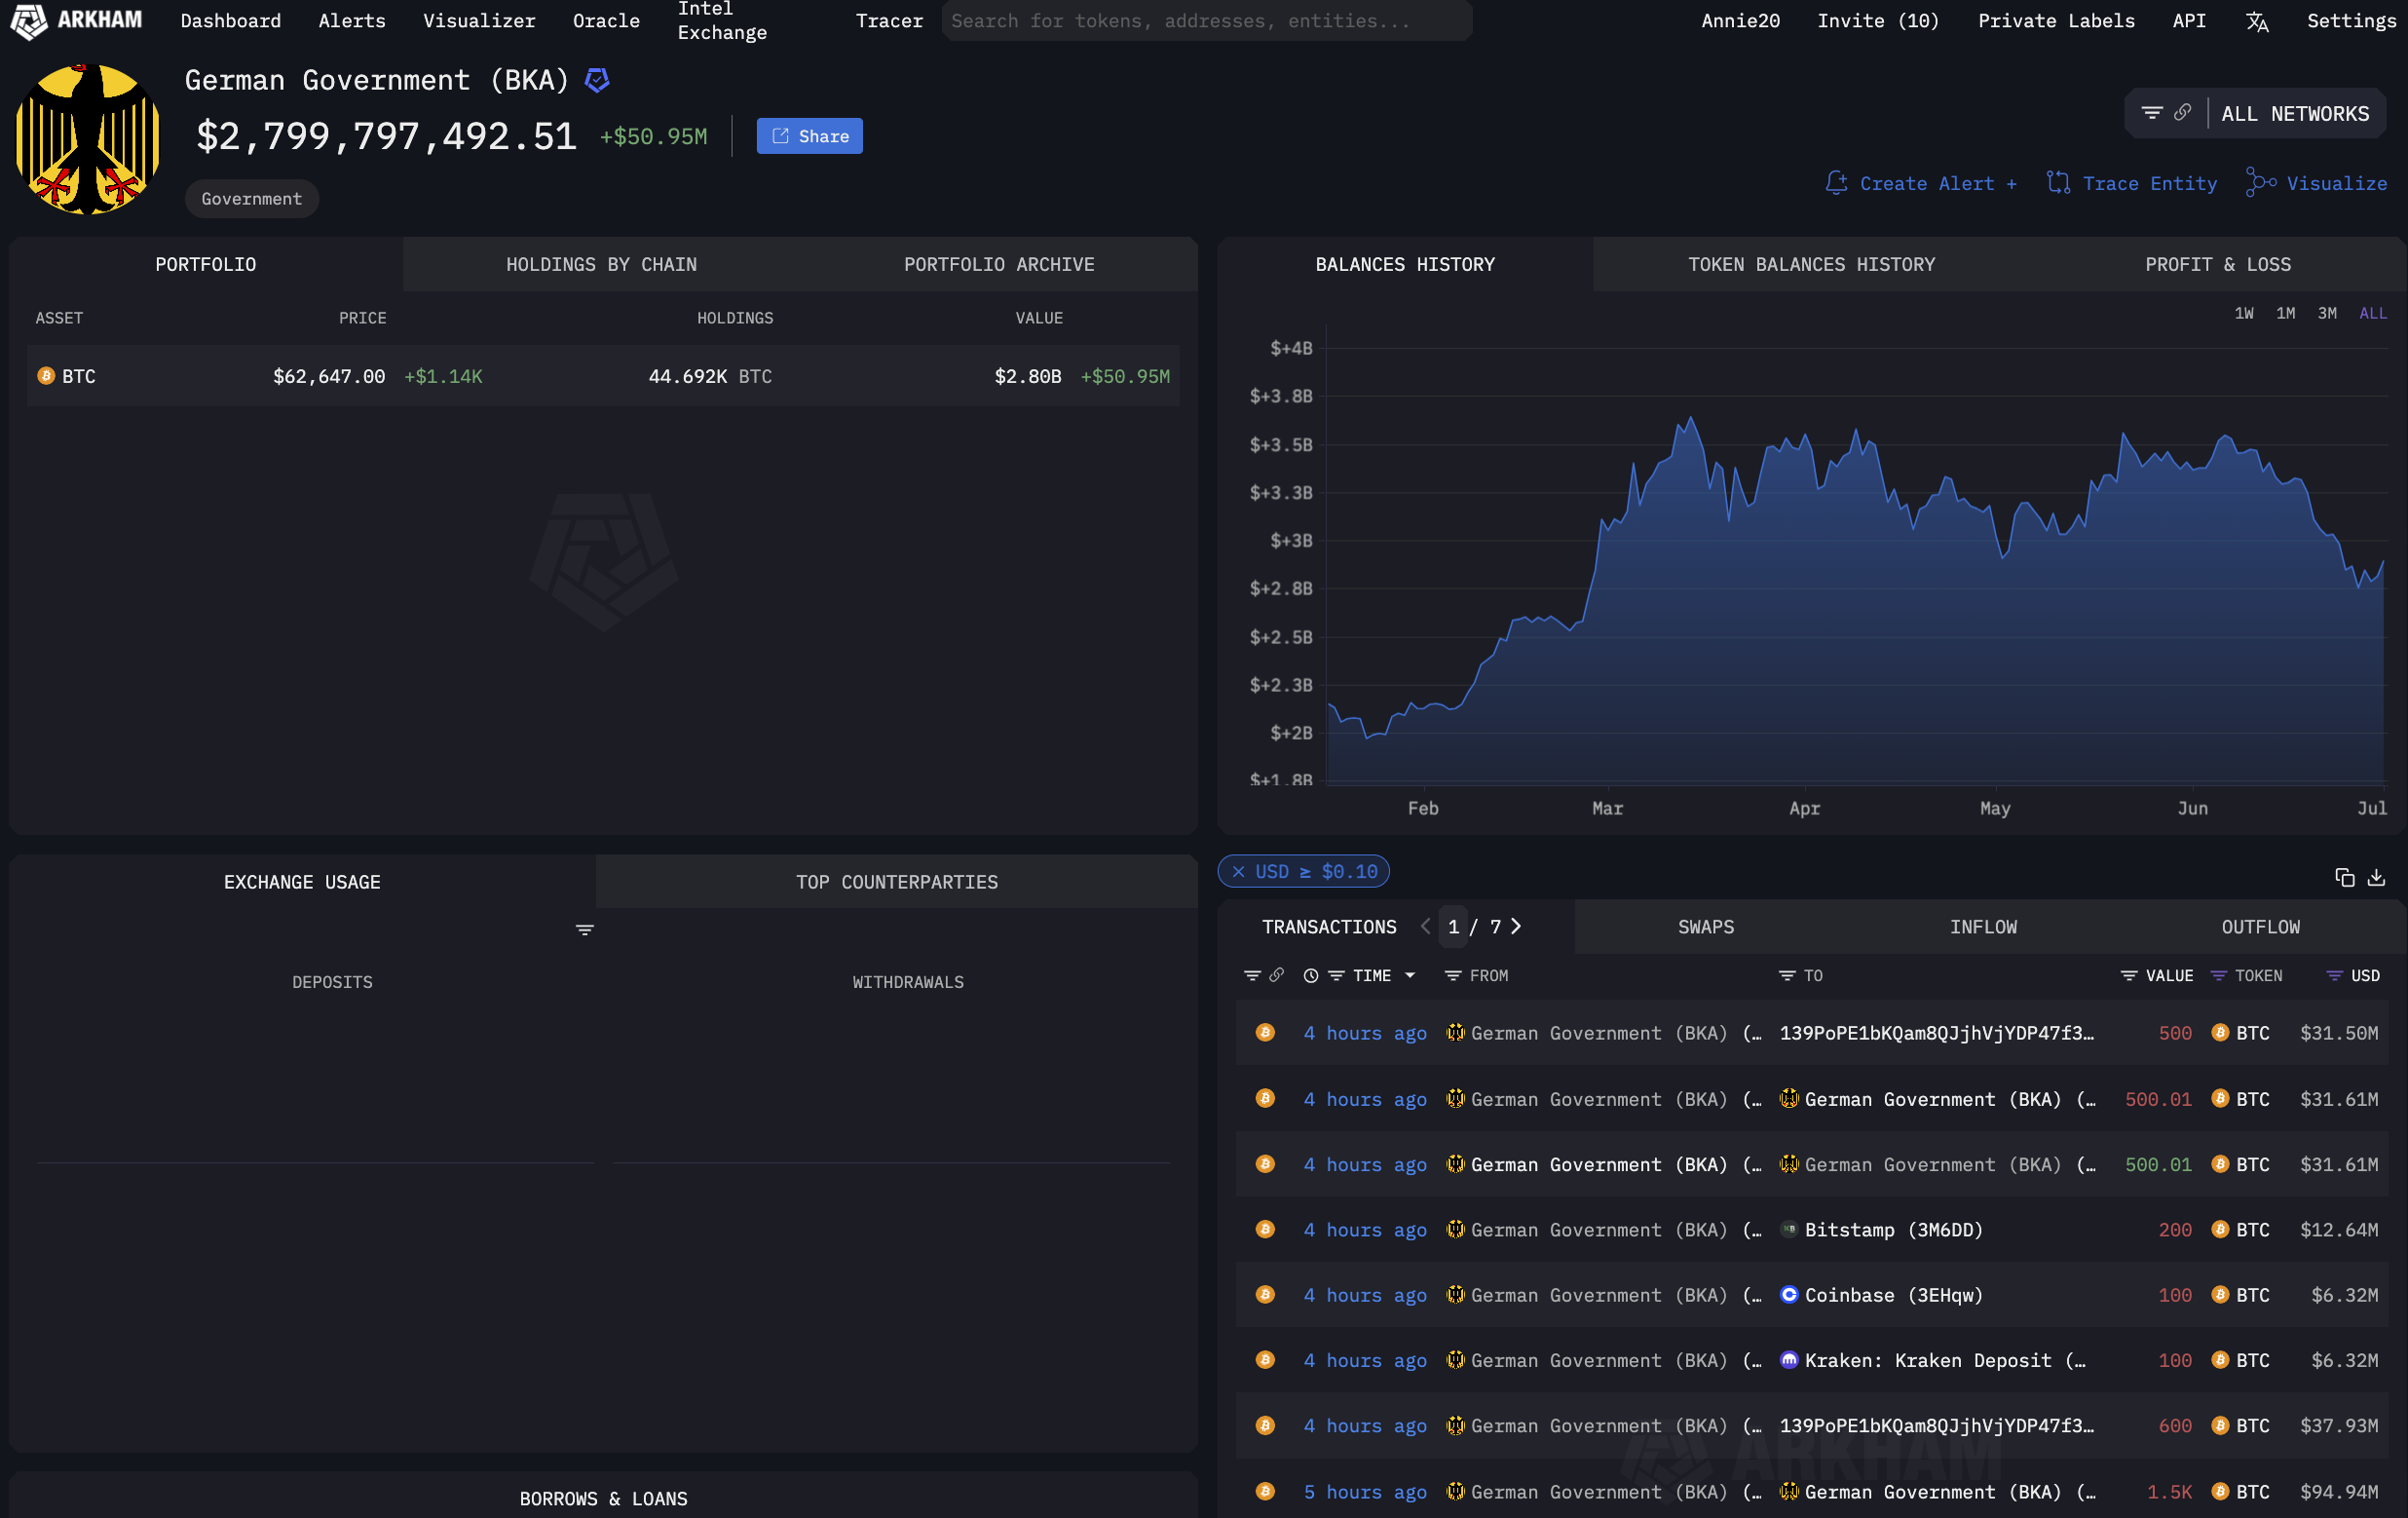Screen dimensions: 2408x1518
Task: Open Tracer in the top navigation
Action: click(889, 21)
